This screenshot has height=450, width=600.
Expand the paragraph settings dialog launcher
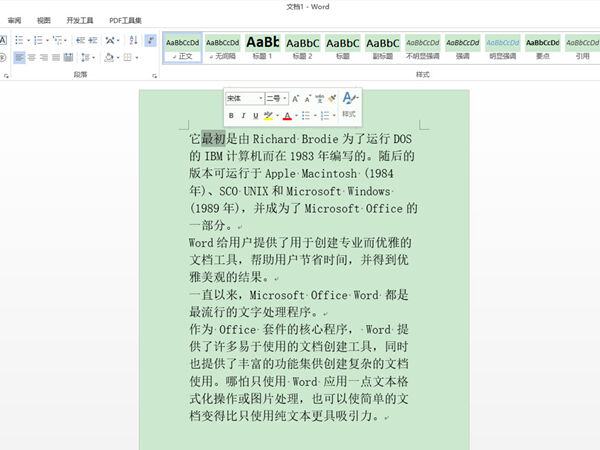click(153, 75)
